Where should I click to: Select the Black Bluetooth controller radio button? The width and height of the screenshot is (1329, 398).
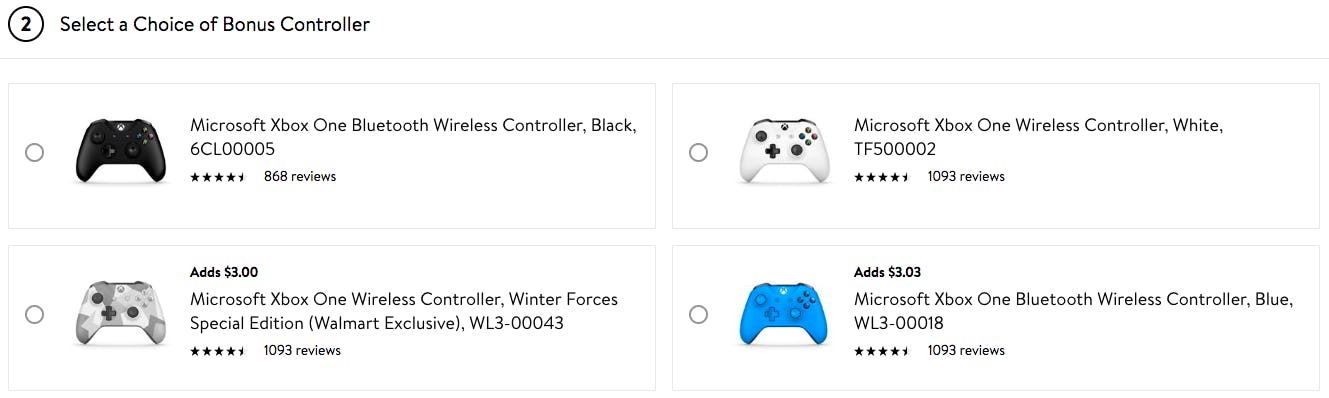point(34,152)
